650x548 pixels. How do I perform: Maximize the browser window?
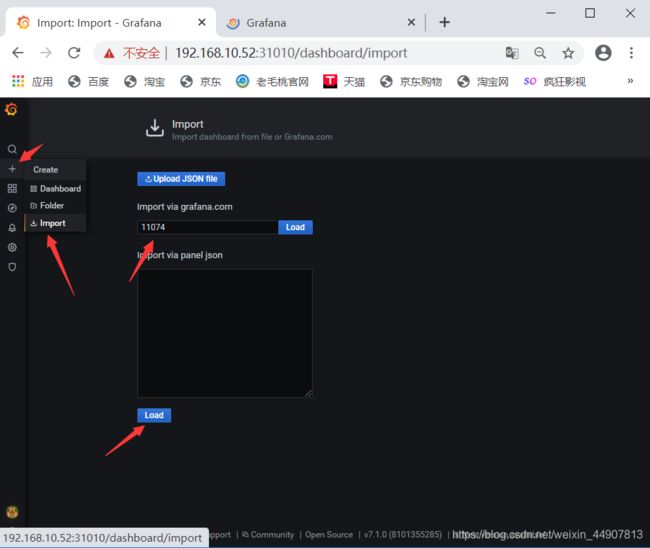click(590, 13)
